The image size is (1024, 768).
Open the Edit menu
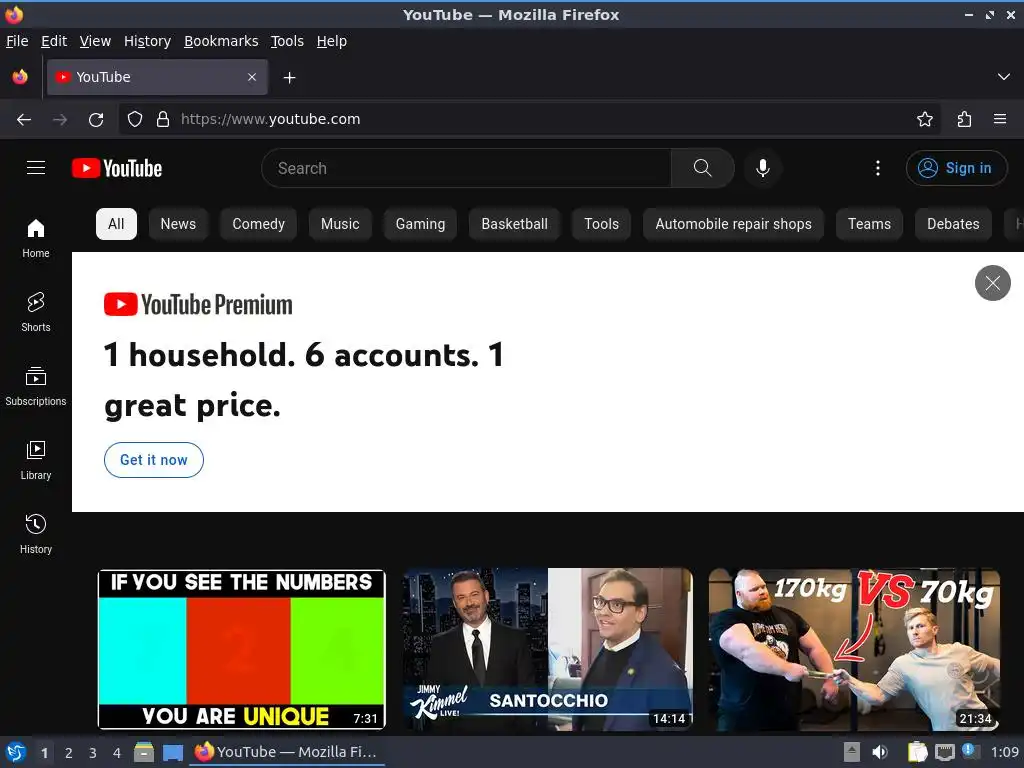(x=54, y=41)
